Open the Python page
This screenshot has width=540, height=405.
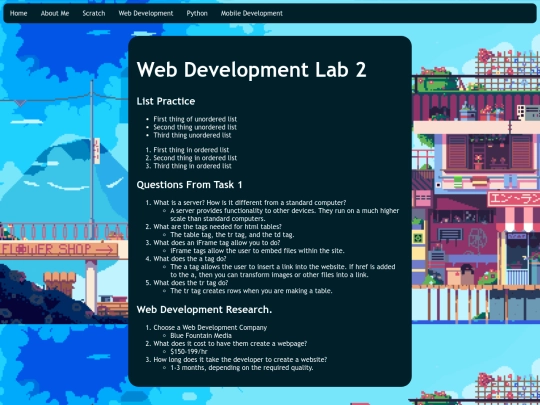197,13
